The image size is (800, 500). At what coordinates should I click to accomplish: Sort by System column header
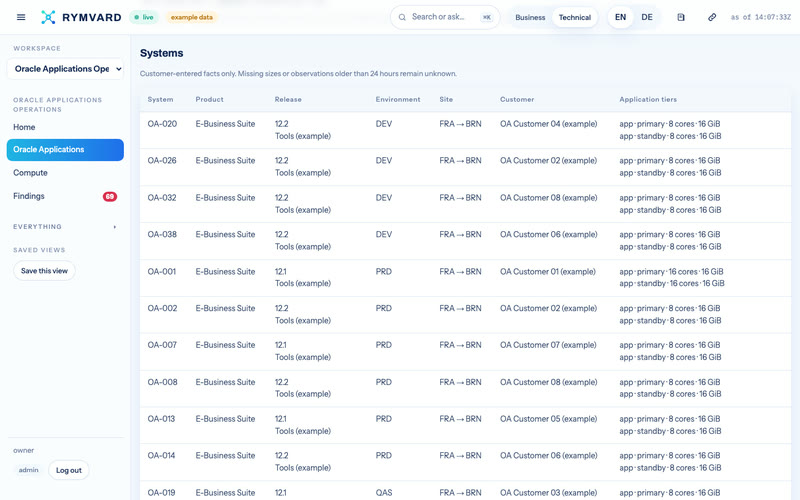point(160,99)
